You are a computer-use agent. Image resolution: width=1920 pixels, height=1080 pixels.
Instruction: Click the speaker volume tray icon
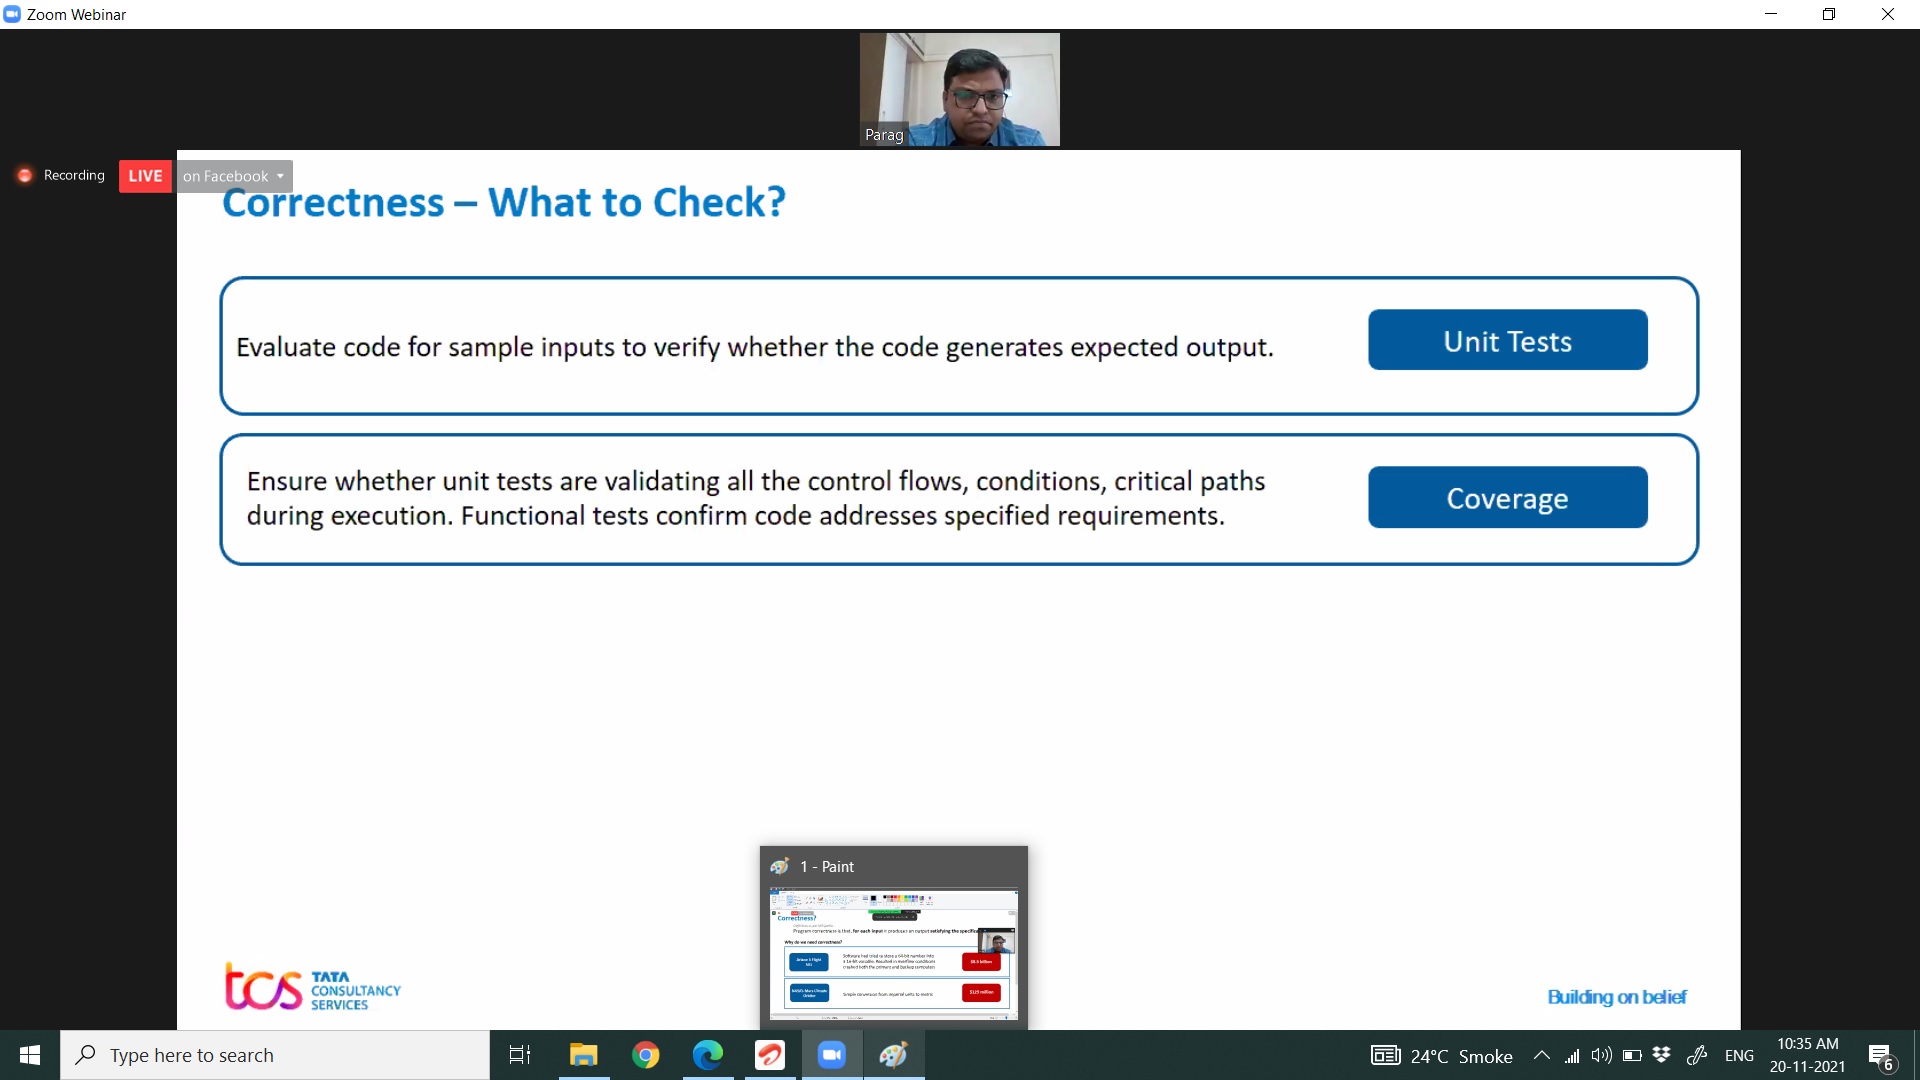[x=1601, y=1055]
